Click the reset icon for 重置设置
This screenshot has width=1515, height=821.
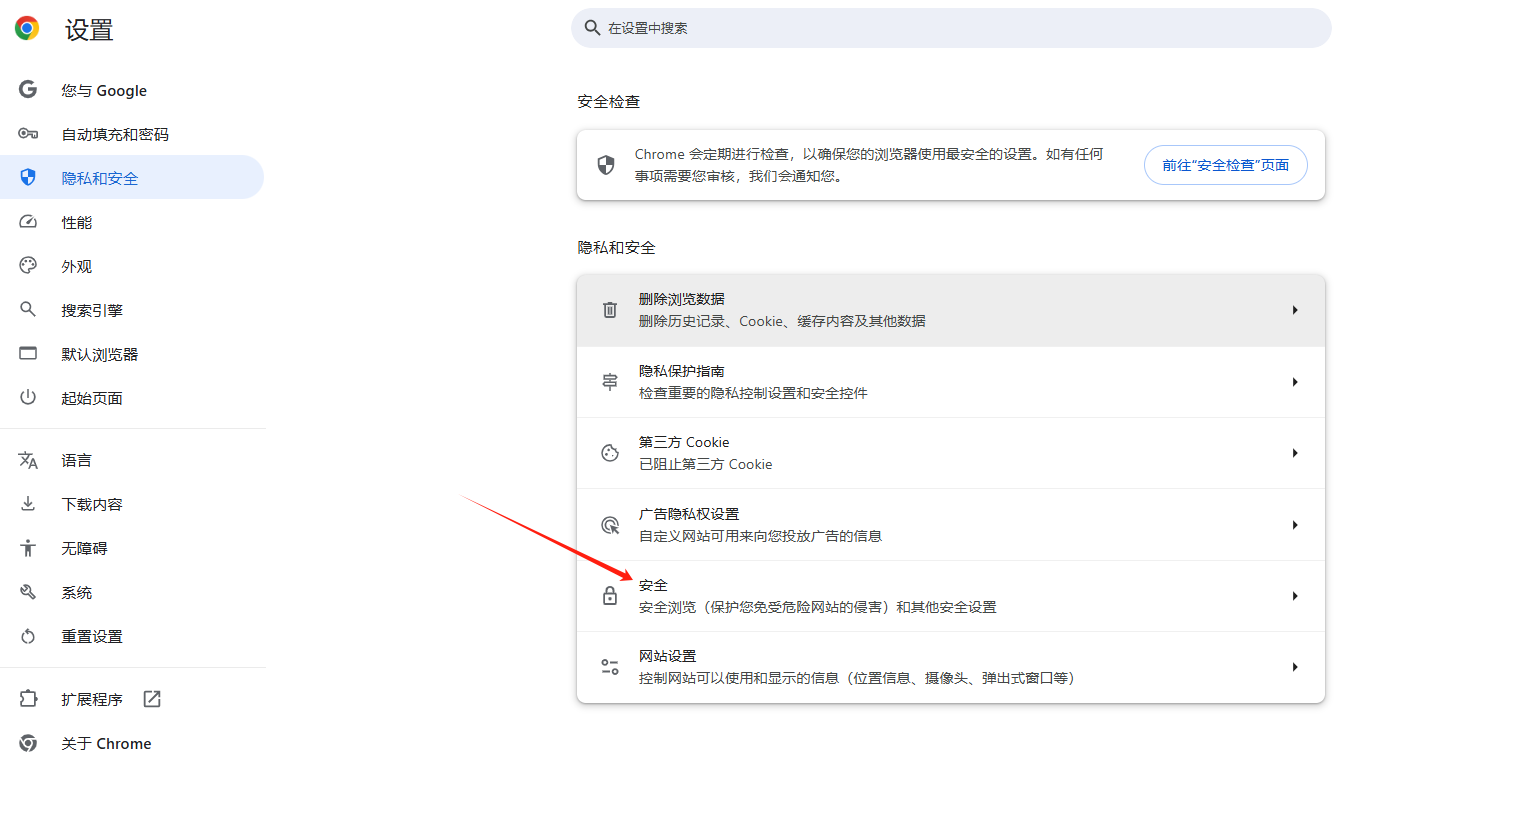coord(28,636)
